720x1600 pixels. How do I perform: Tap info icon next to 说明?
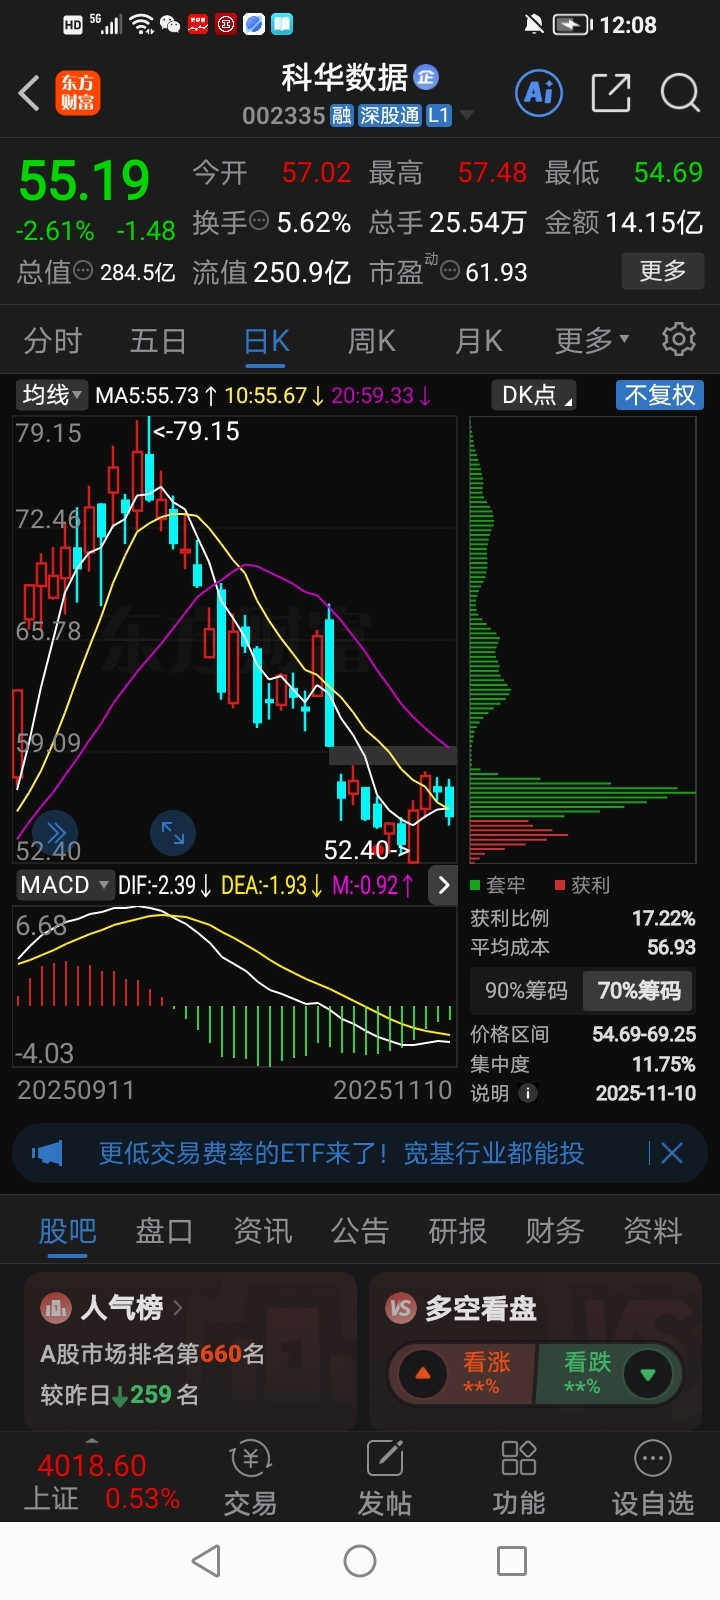click(527, 1093)
